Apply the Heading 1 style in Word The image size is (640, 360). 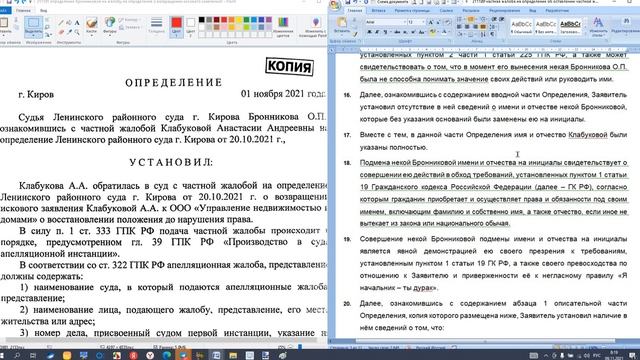point(571,27)
